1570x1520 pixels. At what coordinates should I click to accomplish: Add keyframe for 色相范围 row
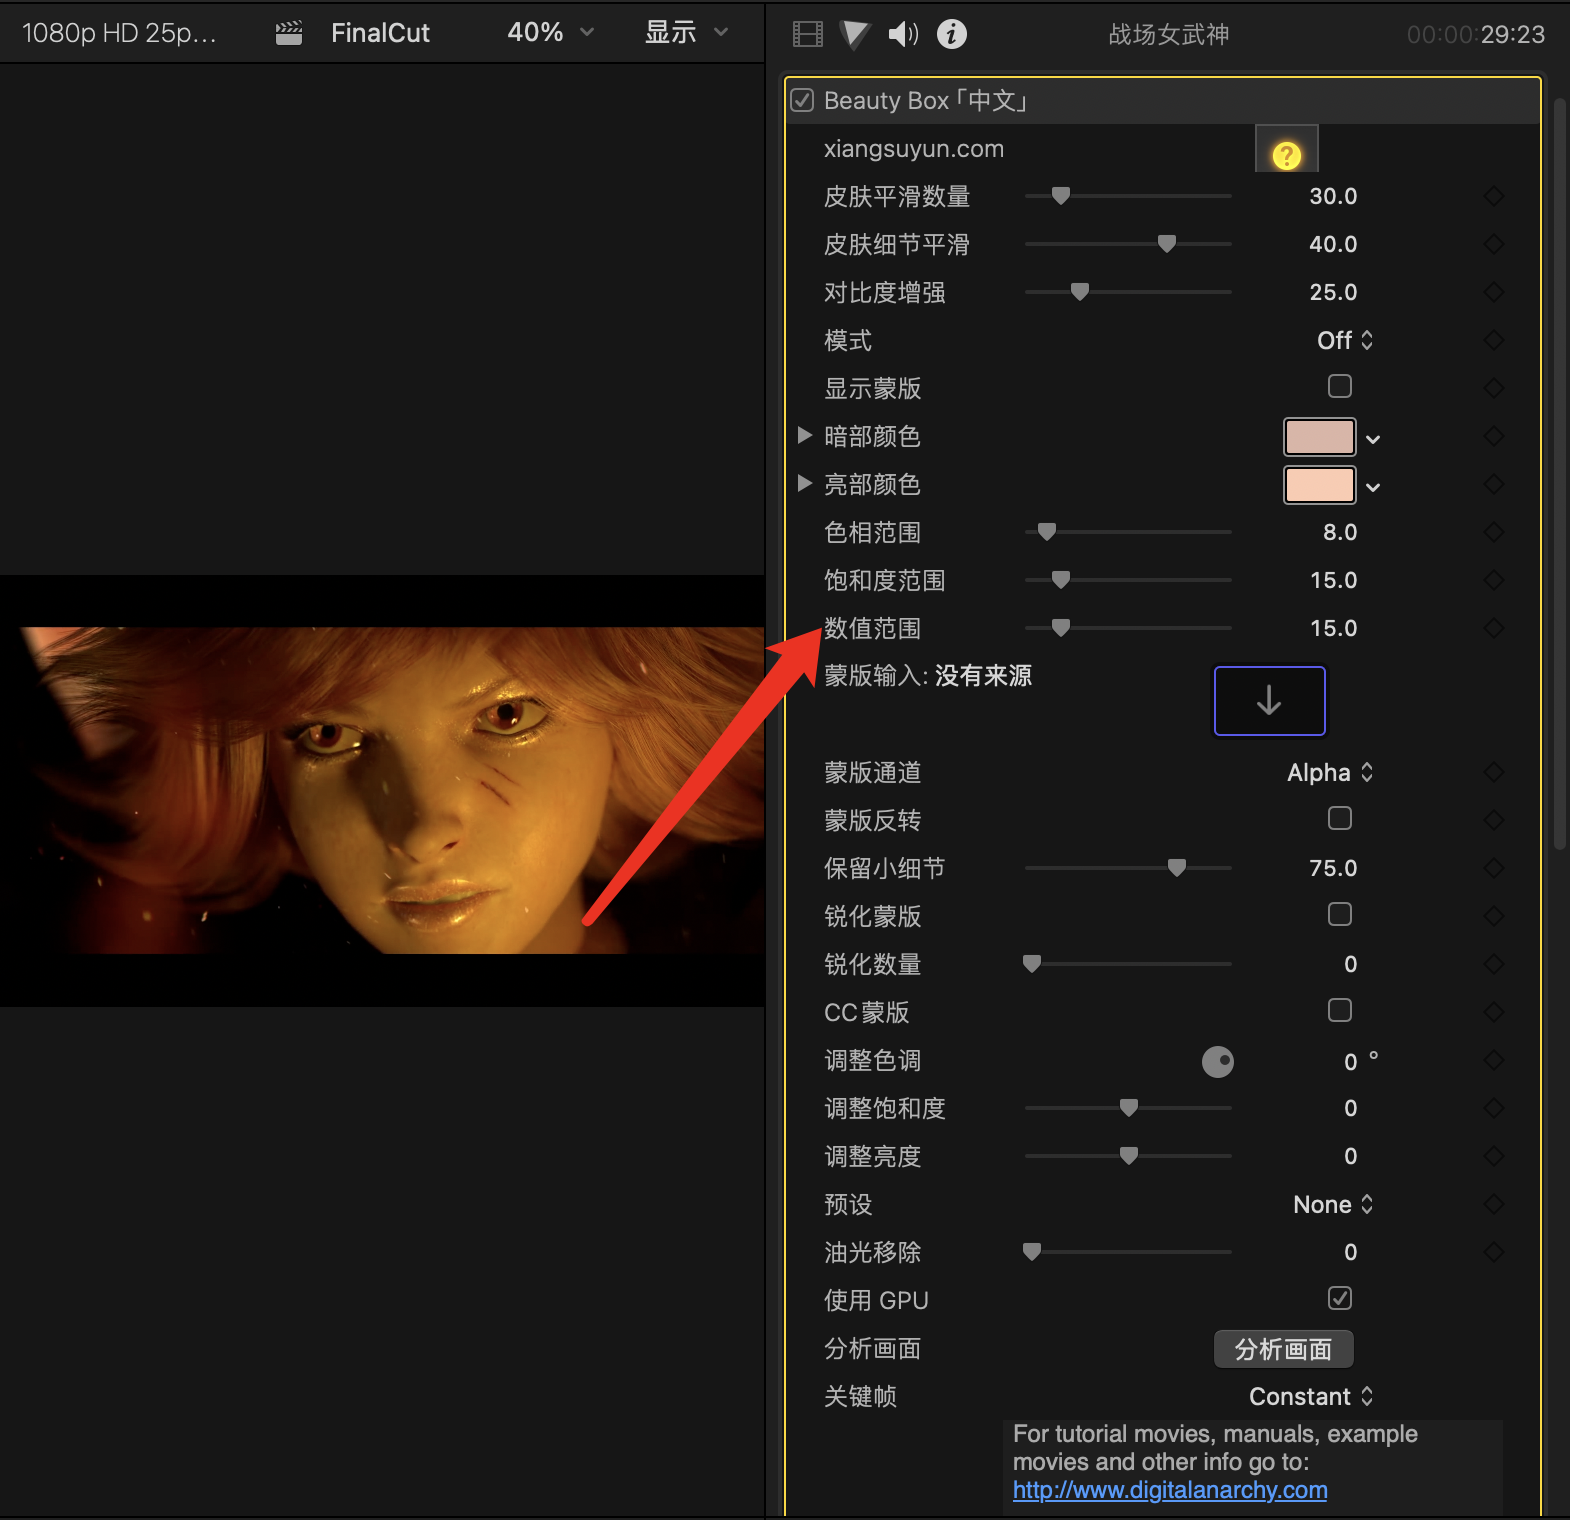1494,532
